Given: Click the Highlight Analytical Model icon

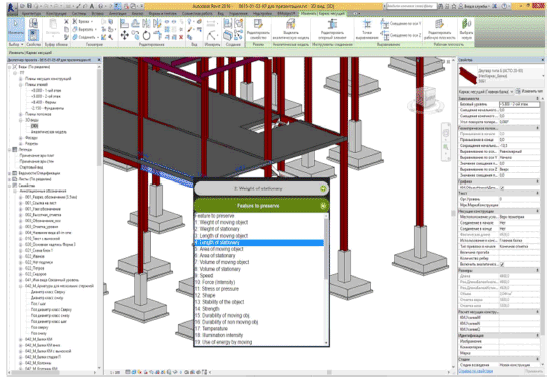Looking at the screenshot, I should click(x=291, y=24).
